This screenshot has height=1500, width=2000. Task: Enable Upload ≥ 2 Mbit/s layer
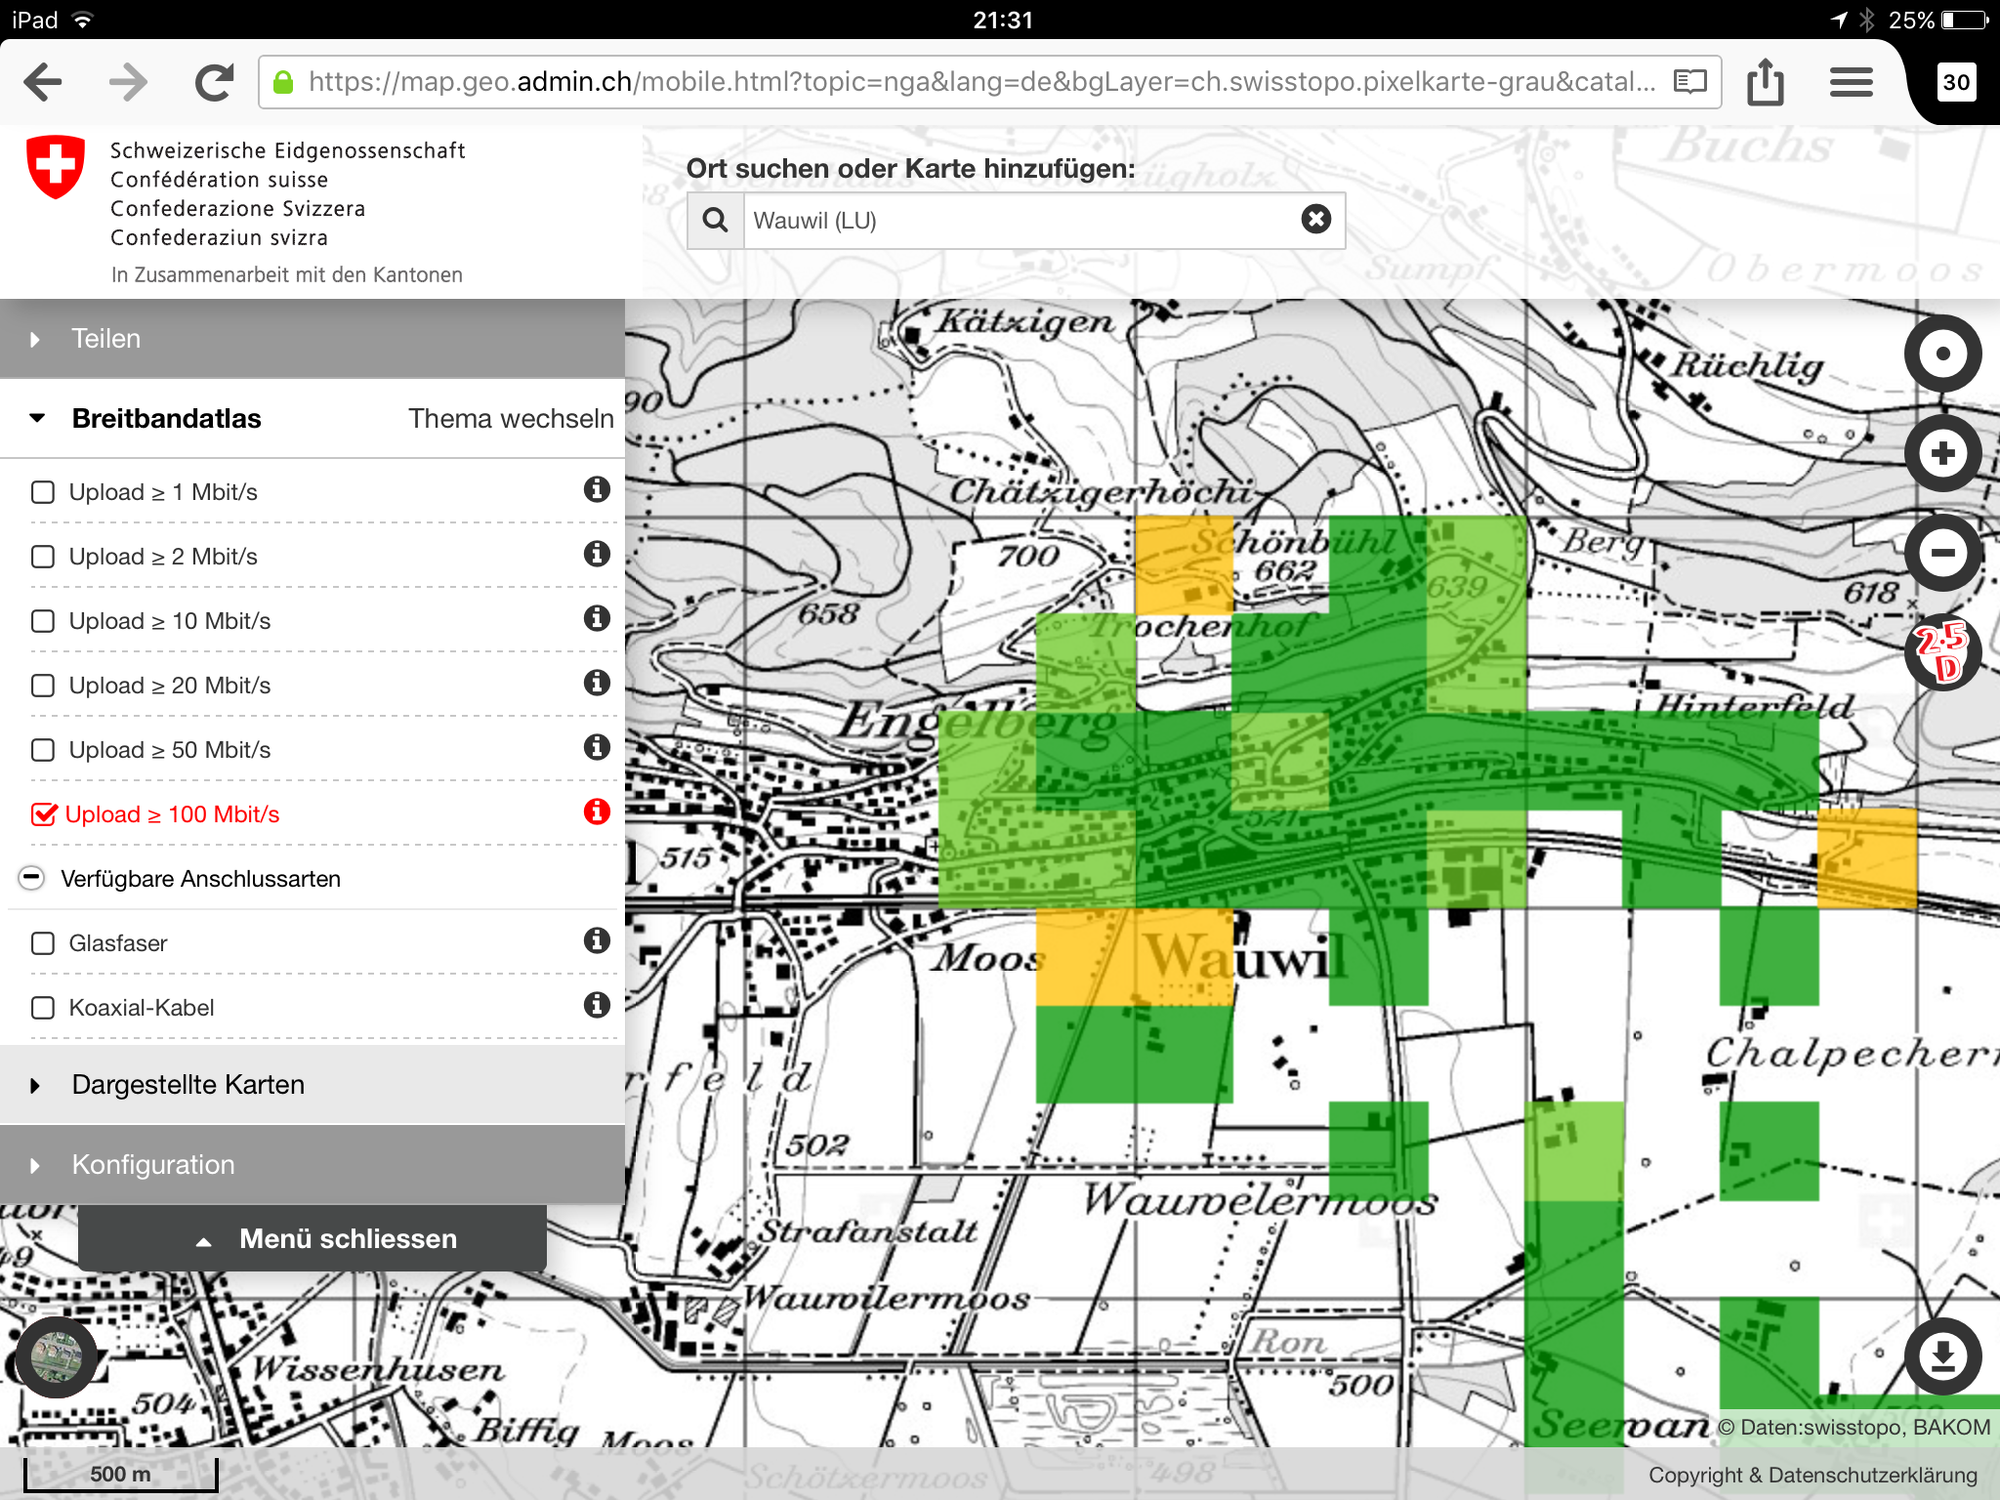(x=43, y=556)
